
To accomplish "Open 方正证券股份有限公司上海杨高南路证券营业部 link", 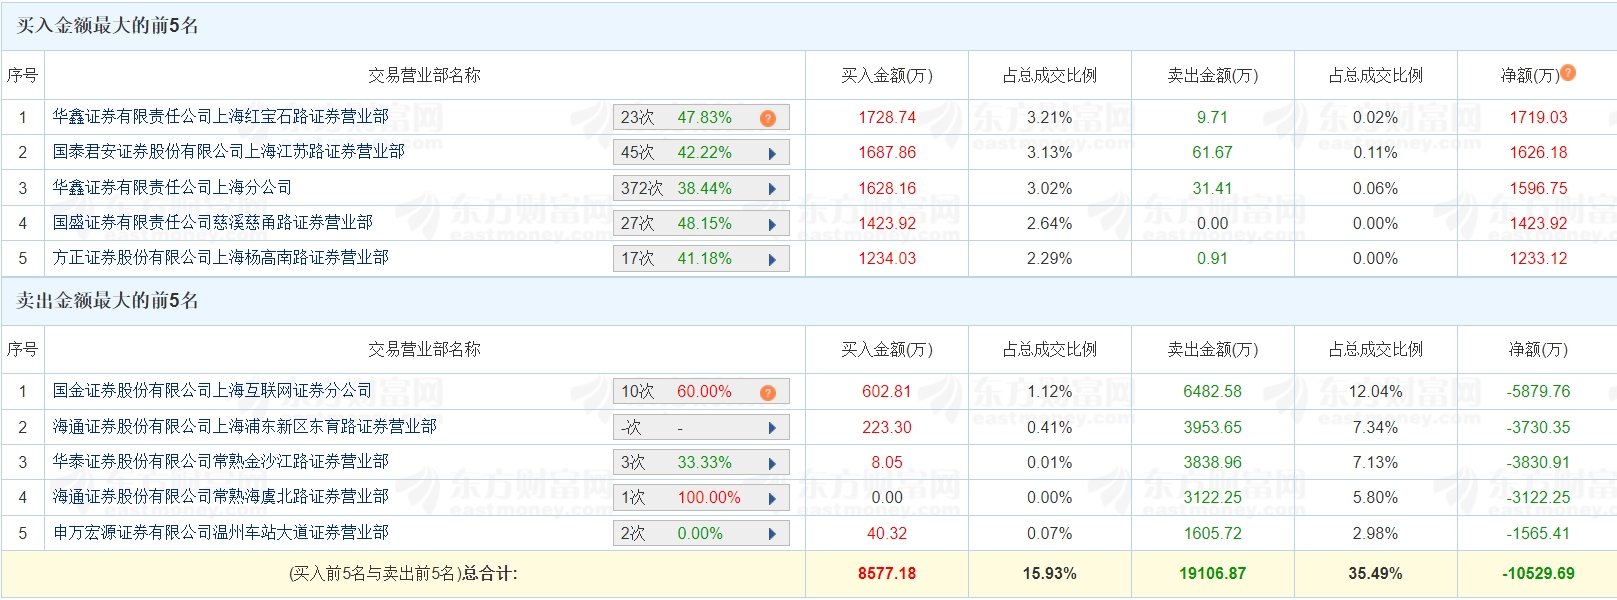I will (x=221, y=257).
